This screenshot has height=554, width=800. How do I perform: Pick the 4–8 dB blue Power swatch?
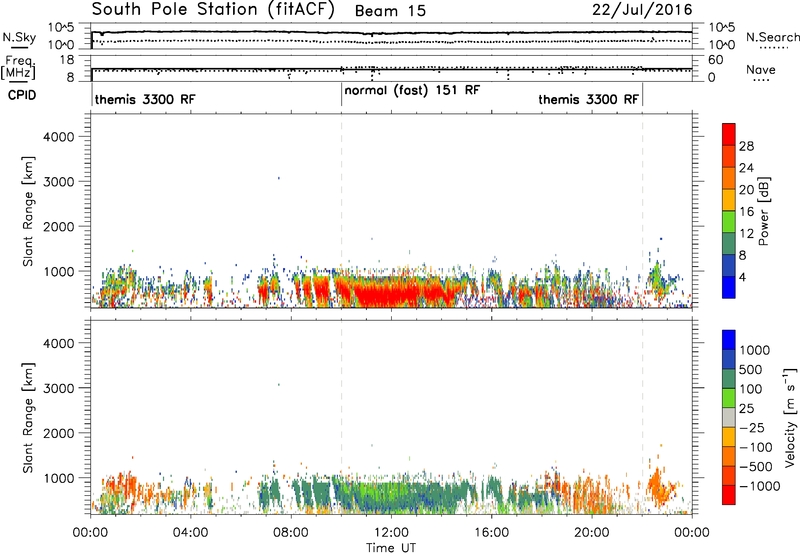pos(729,265)
